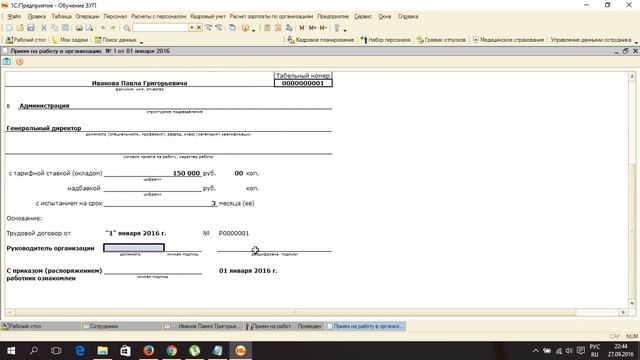This screenshot has width=640, height=360.
Task: Open Медицинское страхование panel
Action: [x=509, y=40]
